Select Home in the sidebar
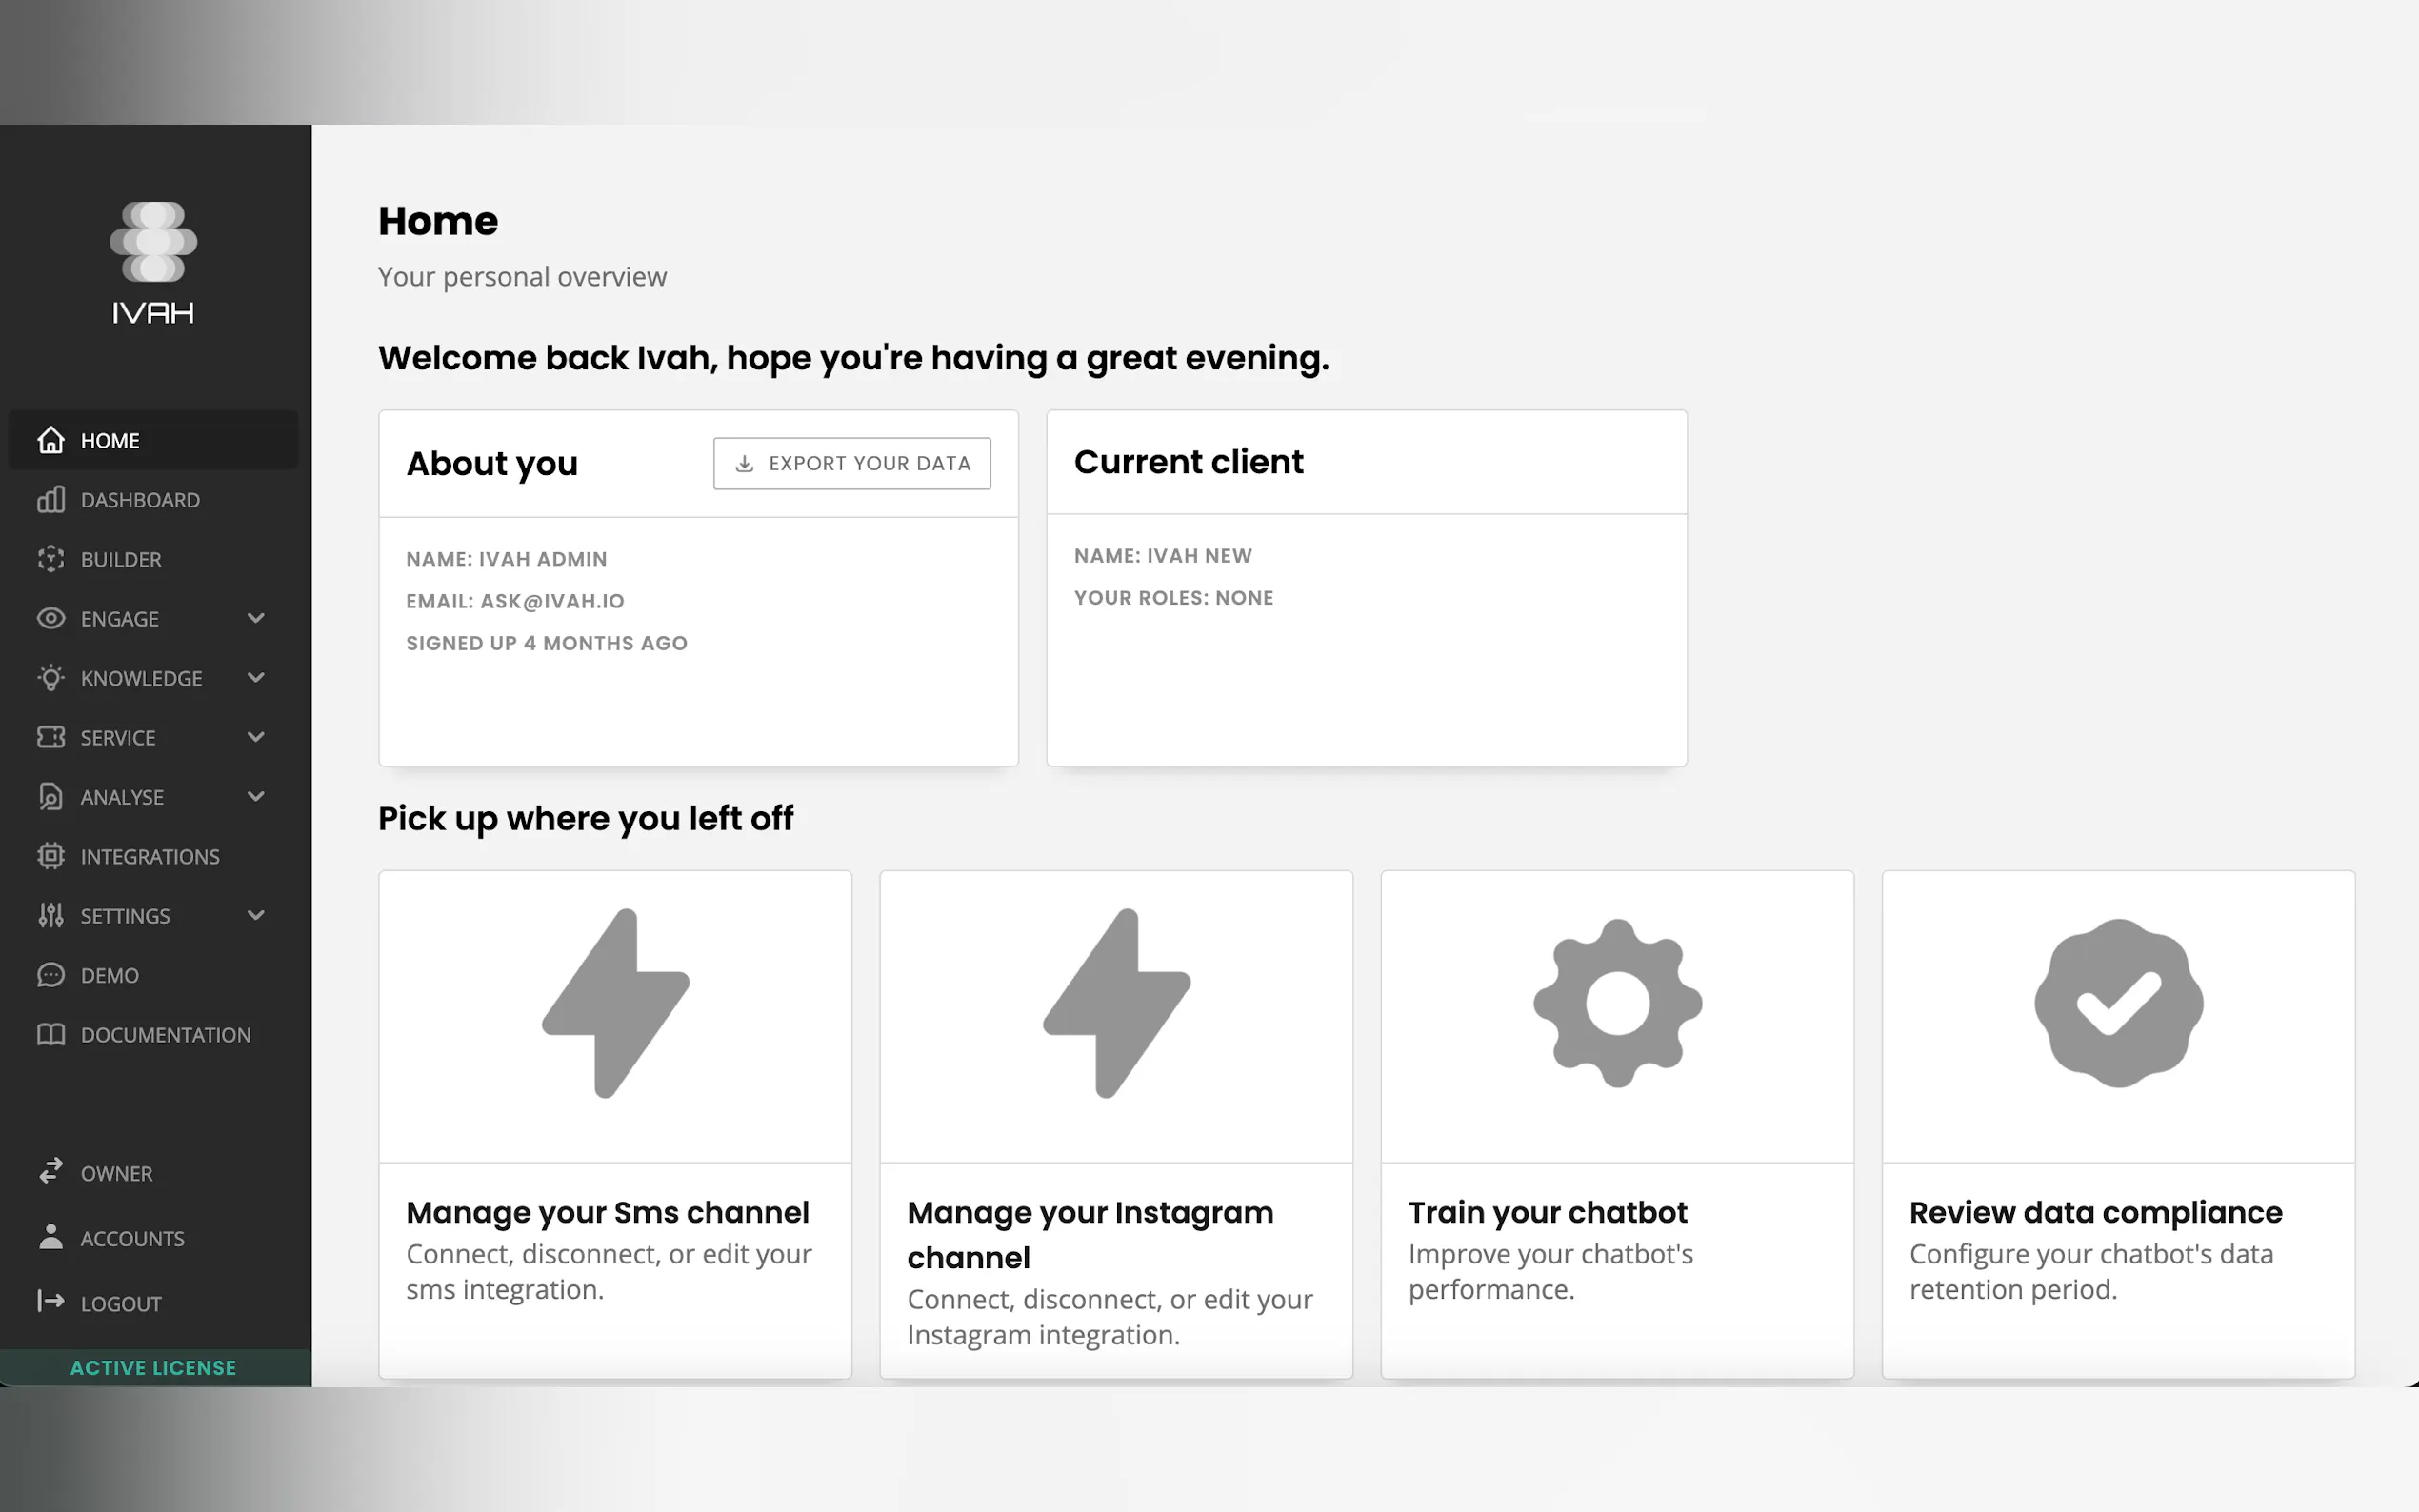This screenshot has height=1512, width=2419. [x=110, y=440]
